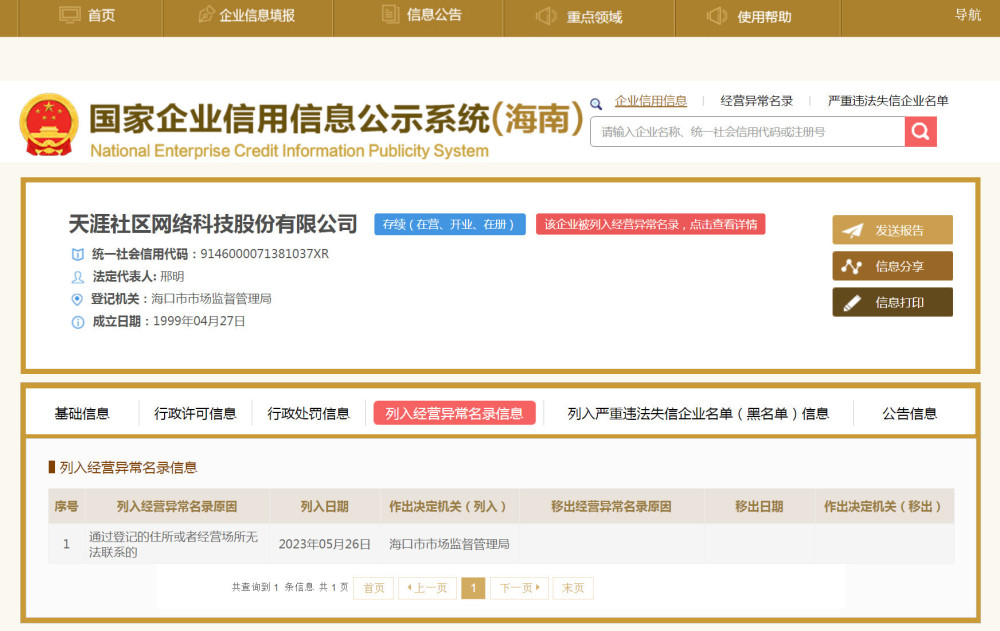
Task: Switch to the 公告信息 tab
Action: click(x=909, y=413)
